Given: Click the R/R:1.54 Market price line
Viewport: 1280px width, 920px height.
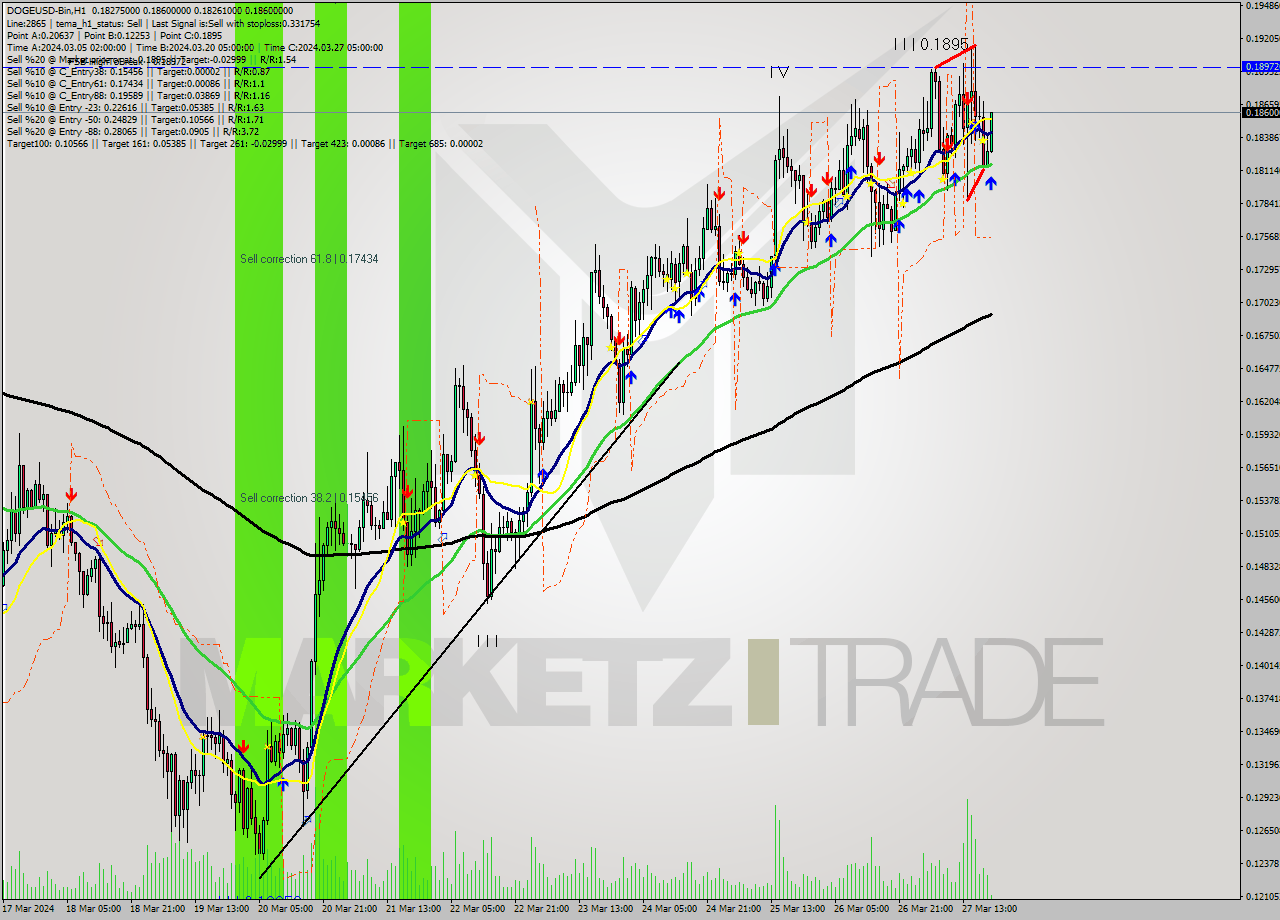Looking at the screenshot, I should pos(151,59).
